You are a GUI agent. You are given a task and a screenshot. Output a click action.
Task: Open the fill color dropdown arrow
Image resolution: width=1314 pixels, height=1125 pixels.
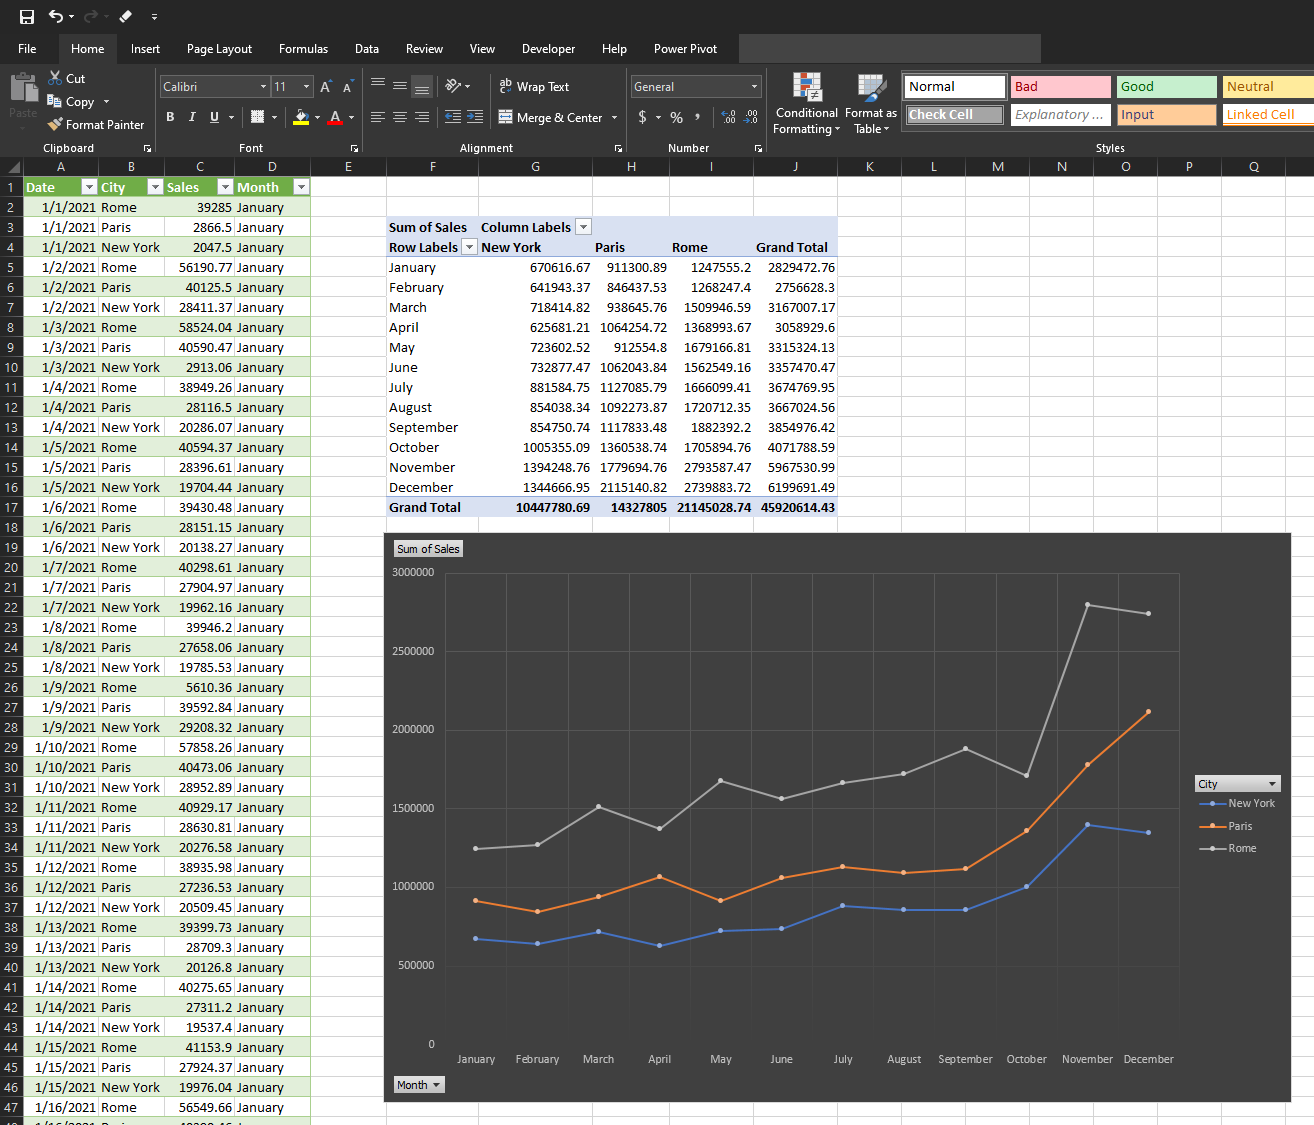tap(317, 117)
